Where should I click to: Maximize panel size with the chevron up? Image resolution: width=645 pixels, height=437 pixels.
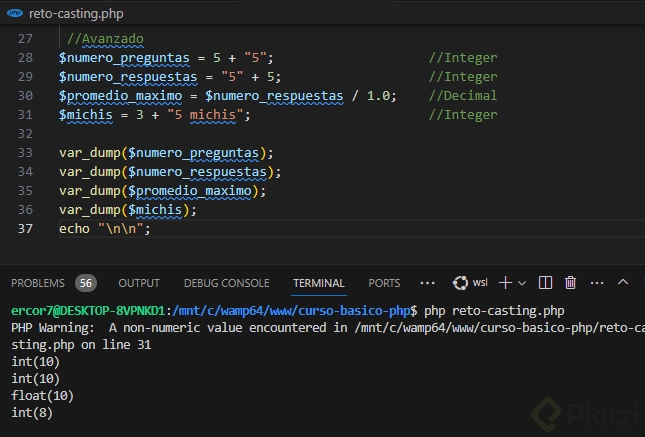623,283
